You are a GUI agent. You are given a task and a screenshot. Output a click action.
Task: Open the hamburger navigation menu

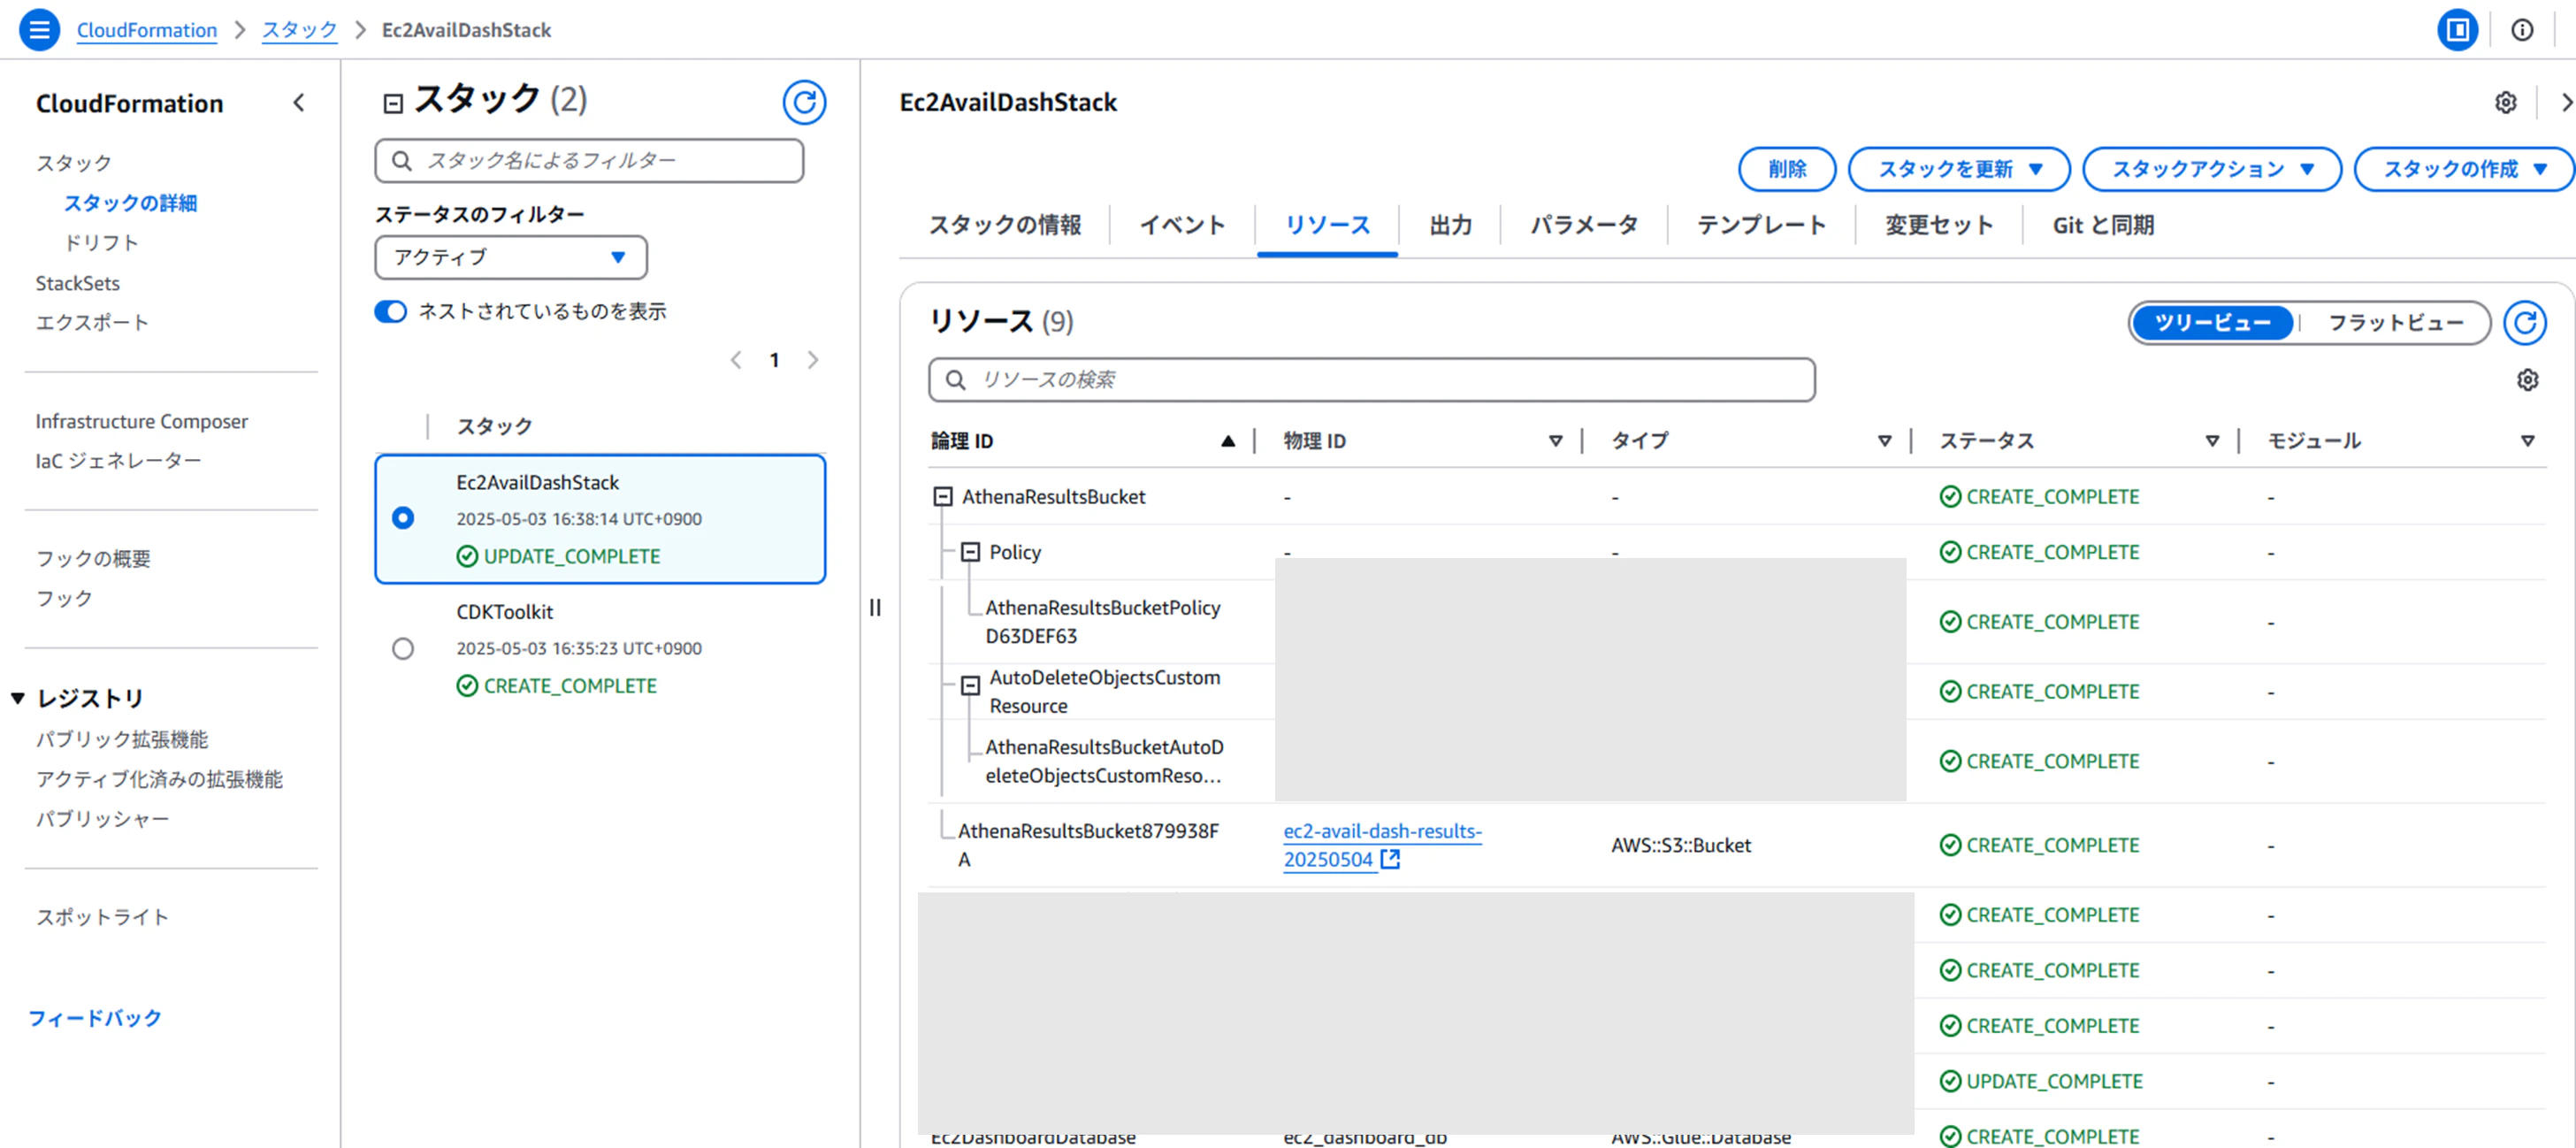[x=39, y=29]
